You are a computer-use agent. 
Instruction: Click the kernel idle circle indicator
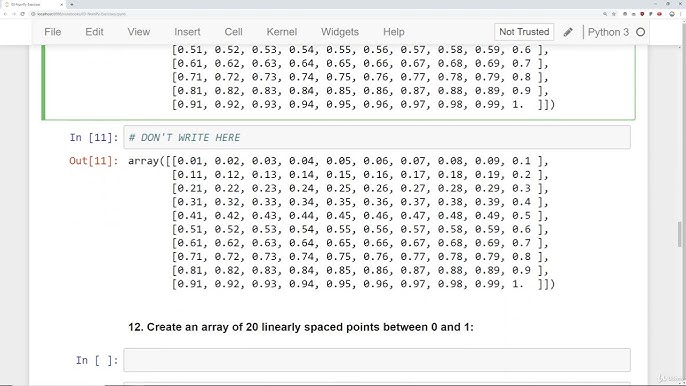tap(640, 32)
